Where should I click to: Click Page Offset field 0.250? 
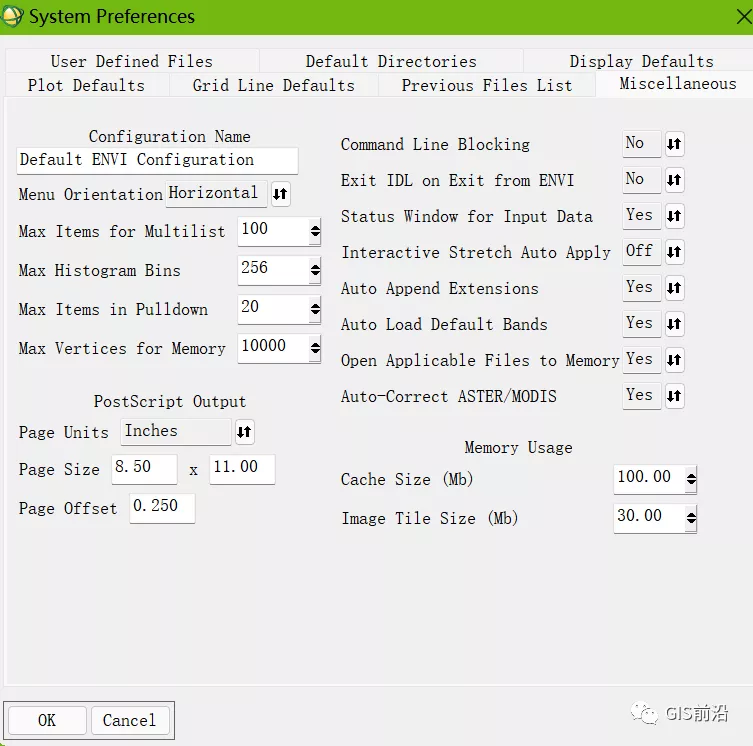pyautogui.click(x=162, y=508)
